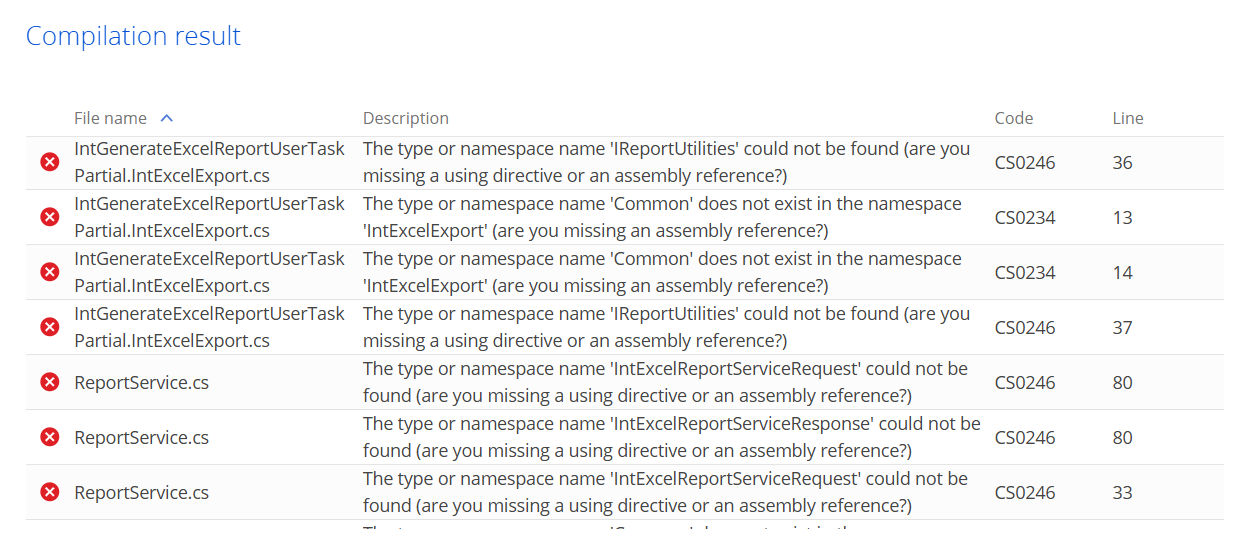
Task: Select line number 80 of Response error
Action: (x=1122, y=437)
